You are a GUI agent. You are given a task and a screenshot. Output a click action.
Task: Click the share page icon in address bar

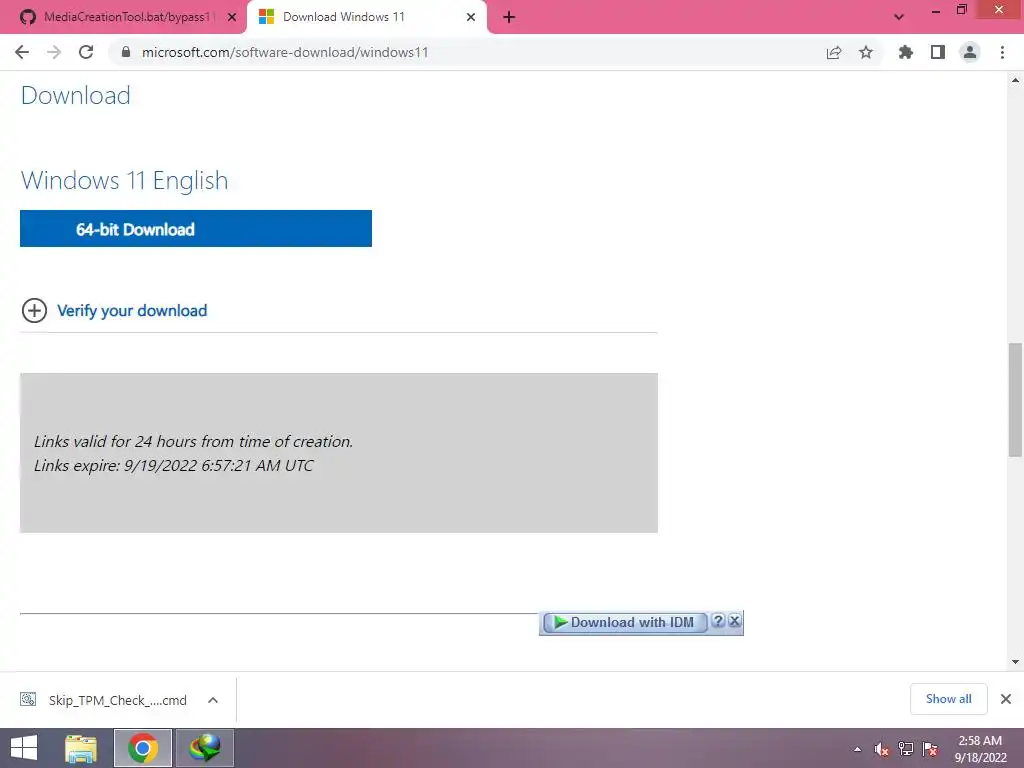coord(834,52)
